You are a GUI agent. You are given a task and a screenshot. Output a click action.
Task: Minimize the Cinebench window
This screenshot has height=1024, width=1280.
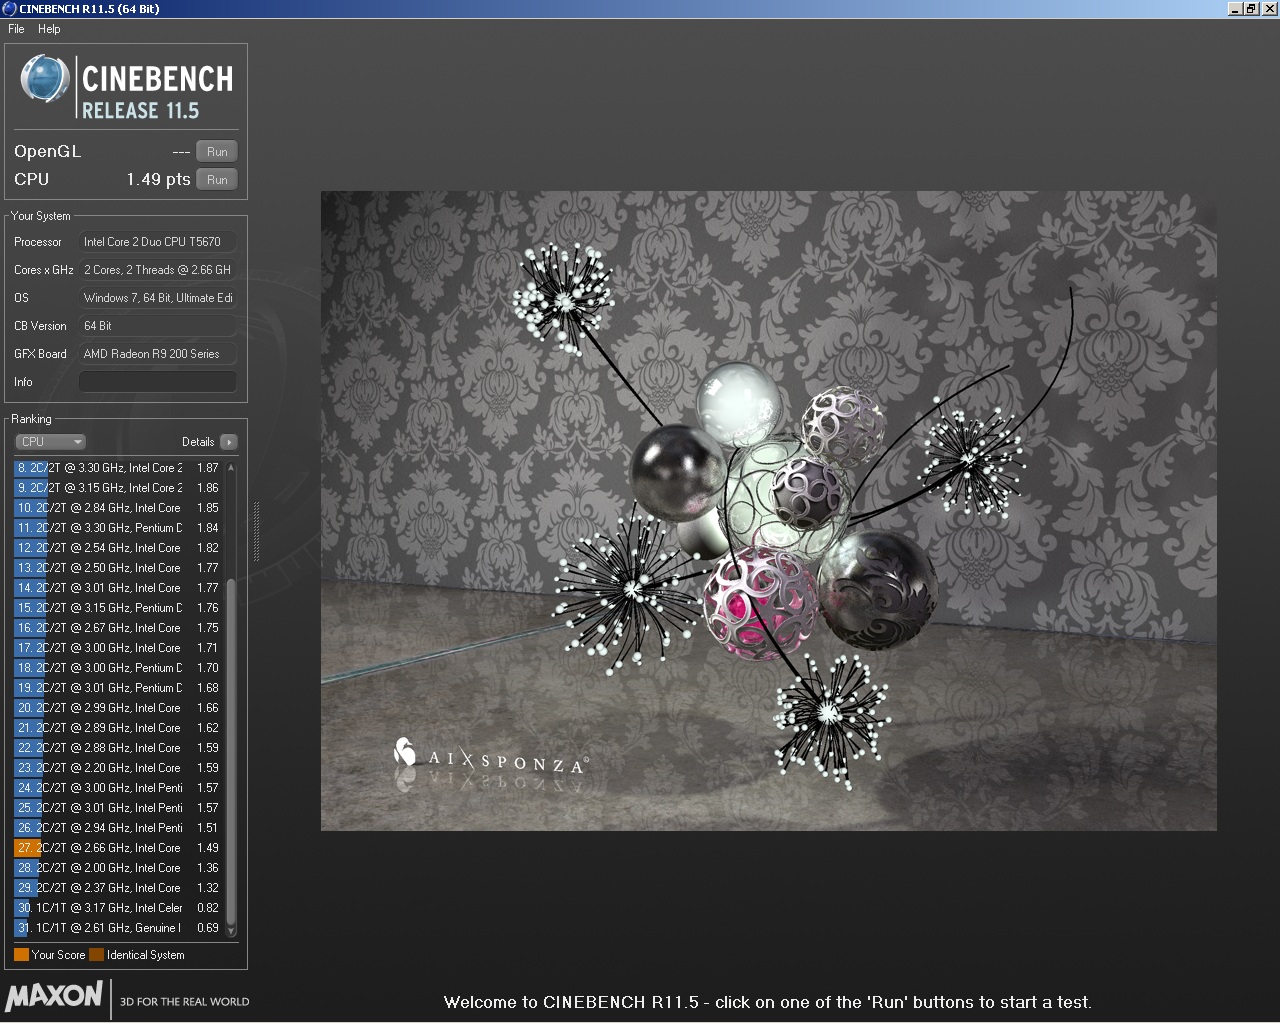click(x=1235, y=9)
